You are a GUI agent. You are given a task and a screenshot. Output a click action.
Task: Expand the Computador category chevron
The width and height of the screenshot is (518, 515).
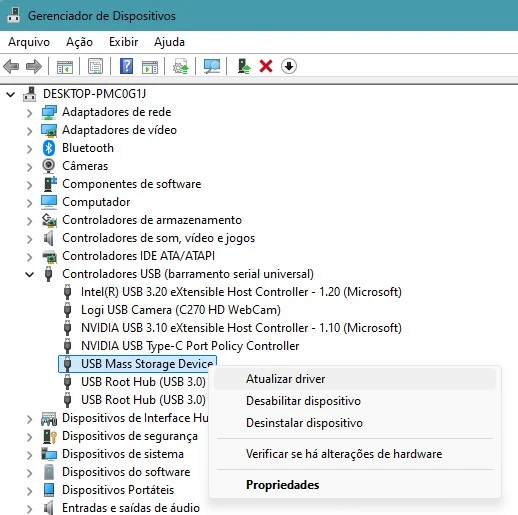[x=29, y=203]
